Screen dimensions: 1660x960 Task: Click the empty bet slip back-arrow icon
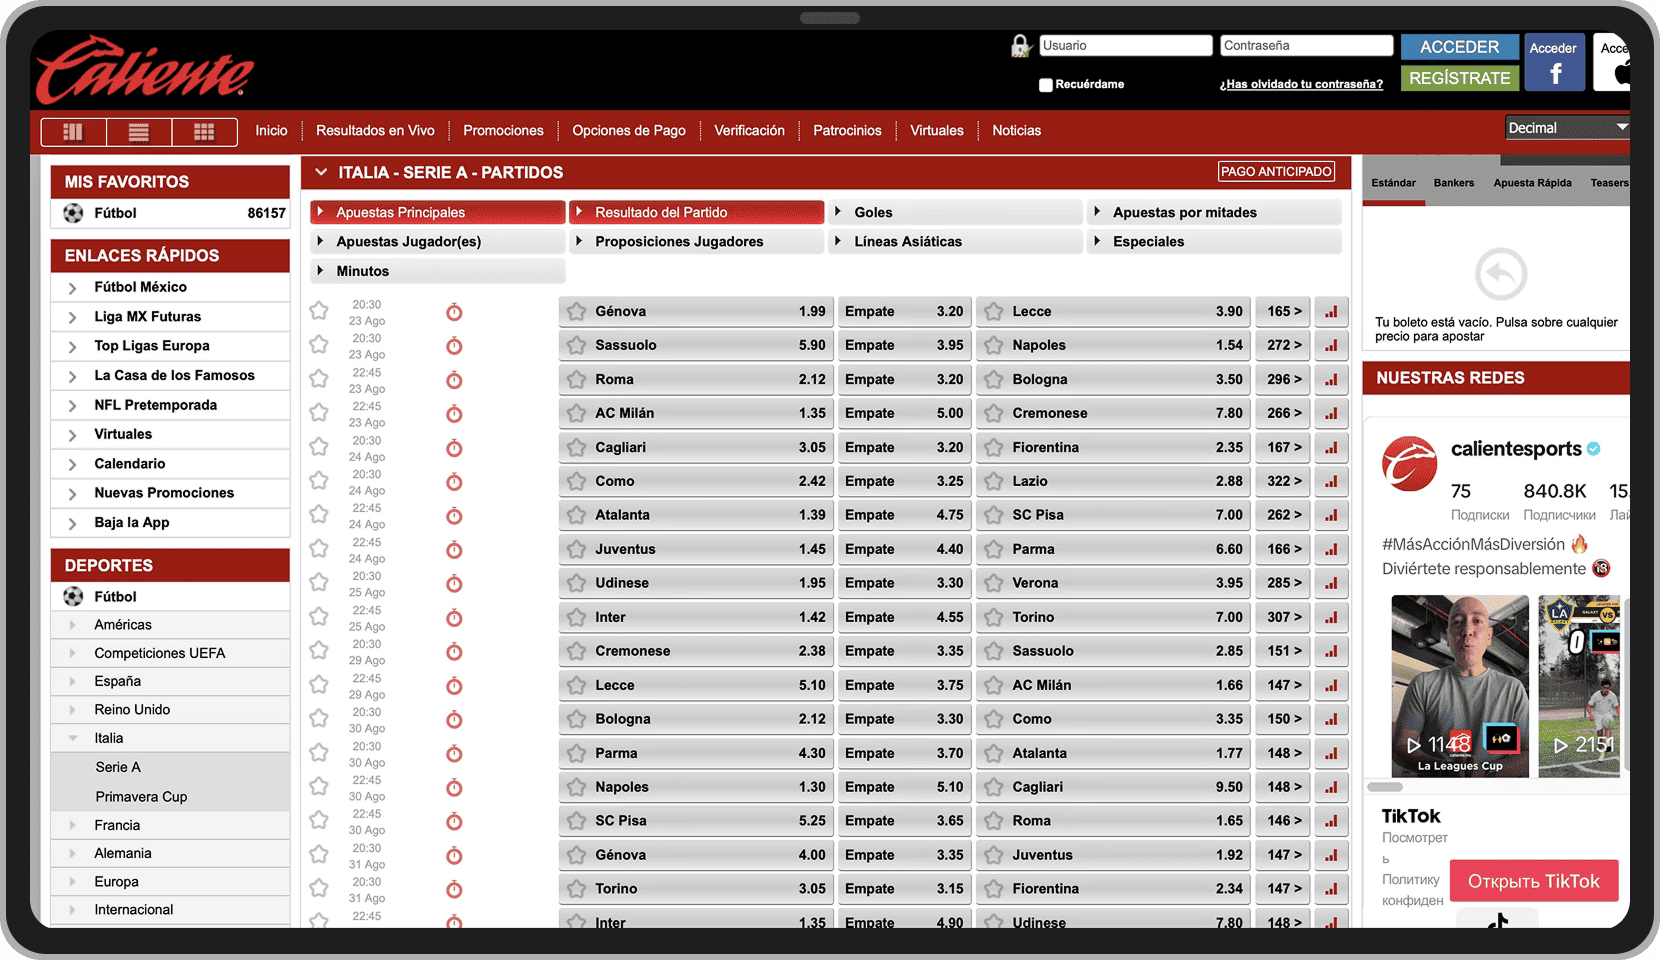[1501, 274]
